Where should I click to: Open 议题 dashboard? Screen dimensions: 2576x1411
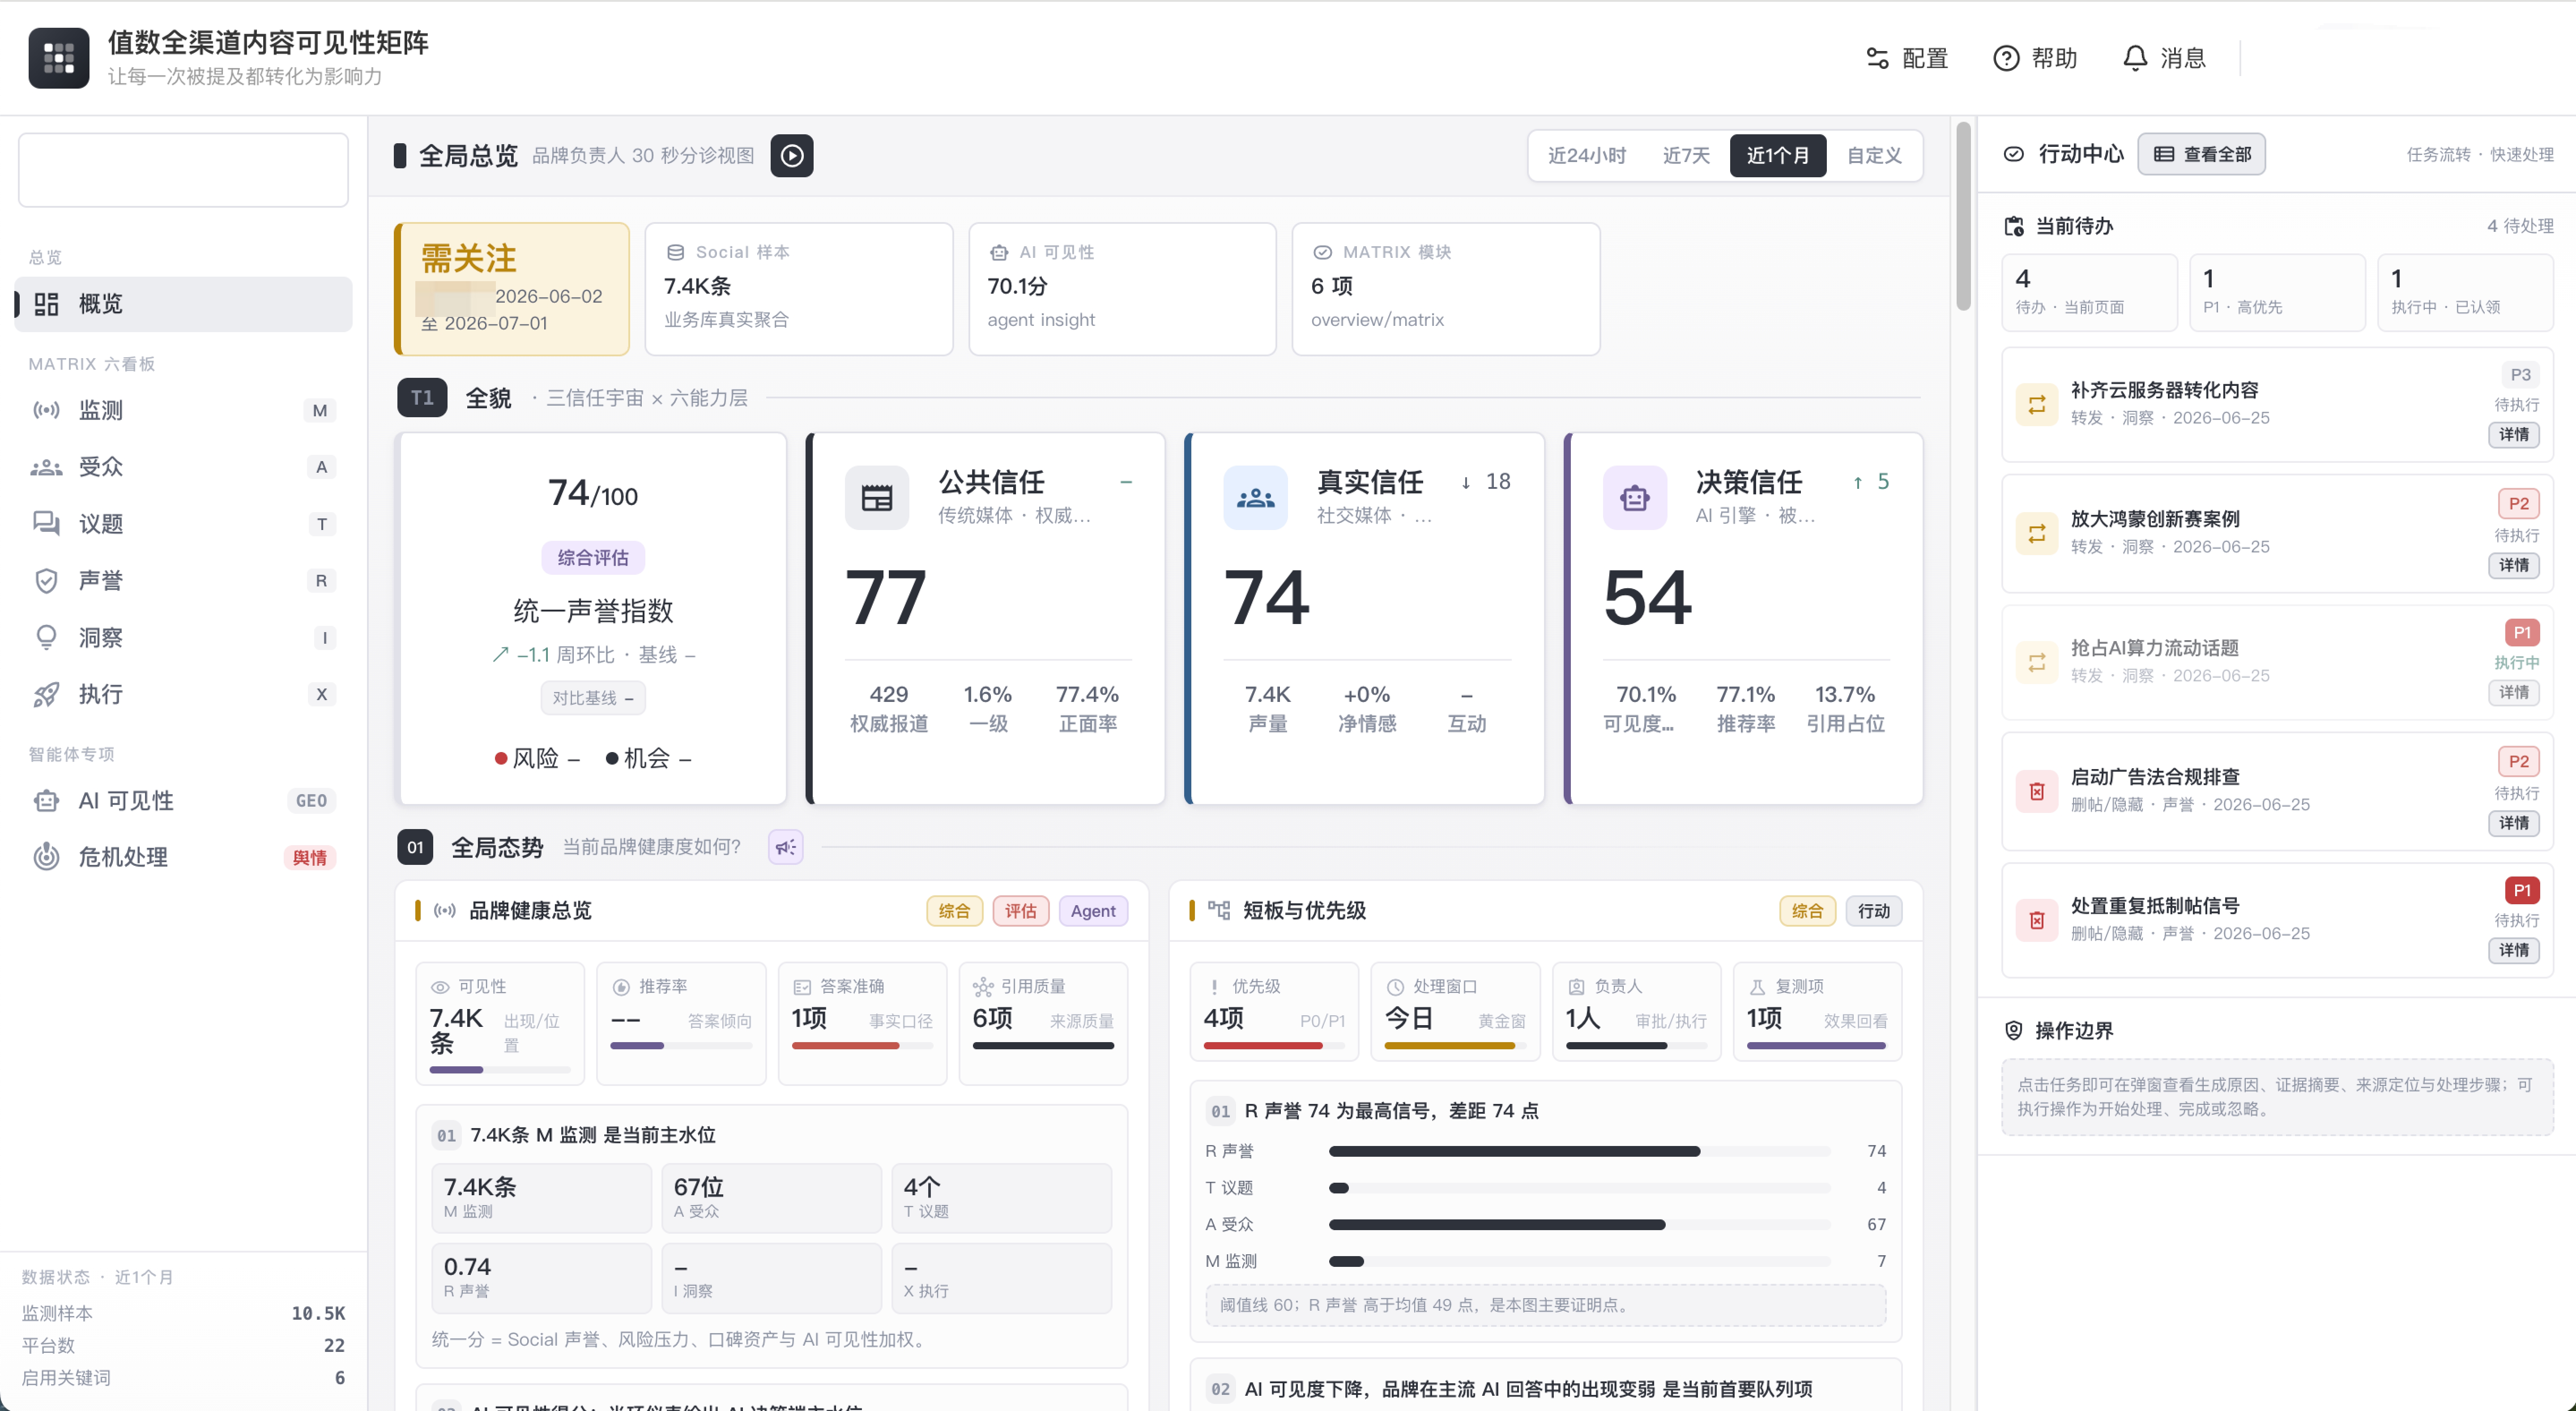tap(183, 524)
